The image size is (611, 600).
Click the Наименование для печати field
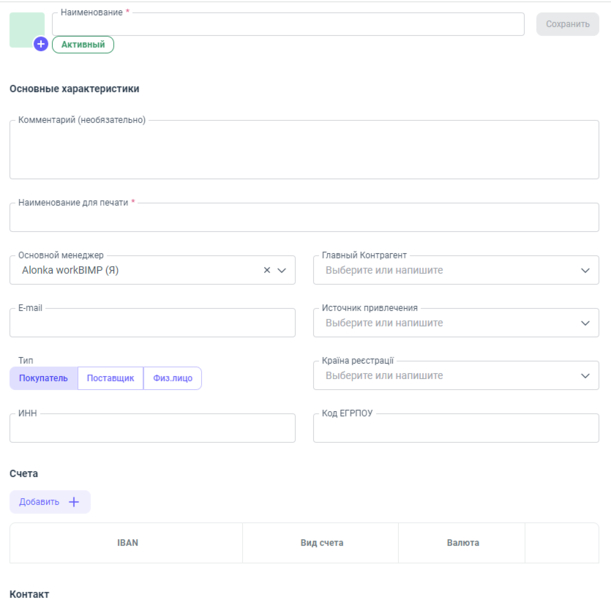pos(304,218)
